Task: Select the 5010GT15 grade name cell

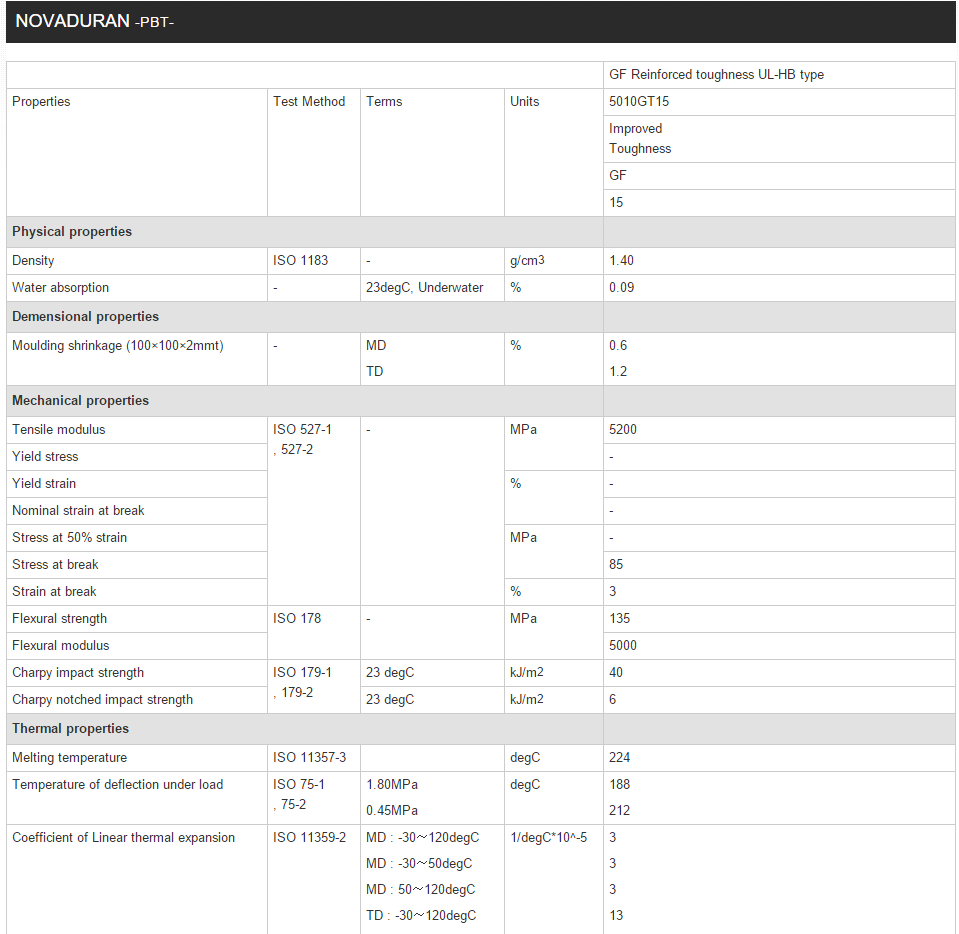Action: pos(638,102)
